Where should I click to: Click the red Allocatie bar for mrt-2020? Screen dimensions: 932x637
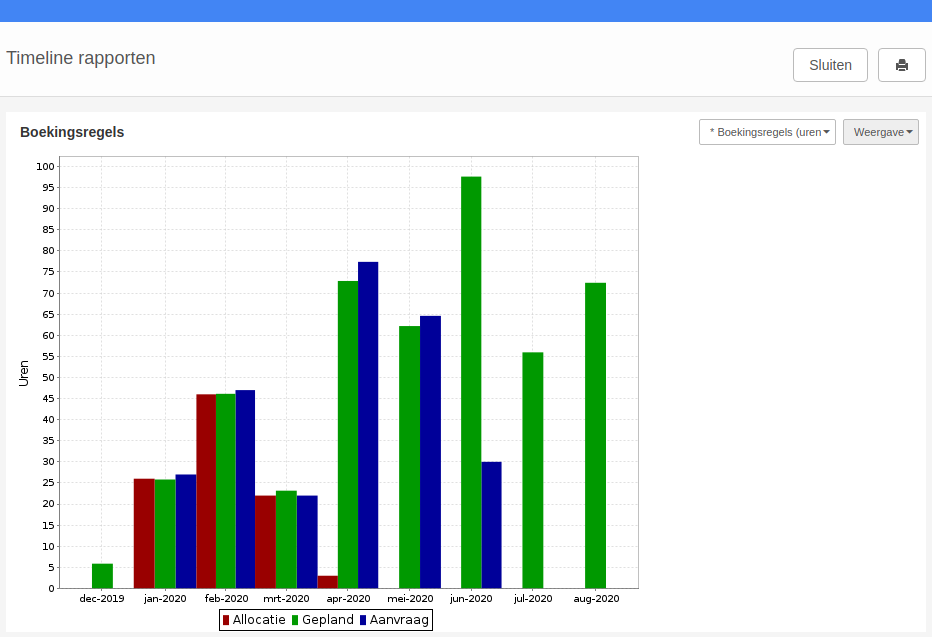click(266, 542)
